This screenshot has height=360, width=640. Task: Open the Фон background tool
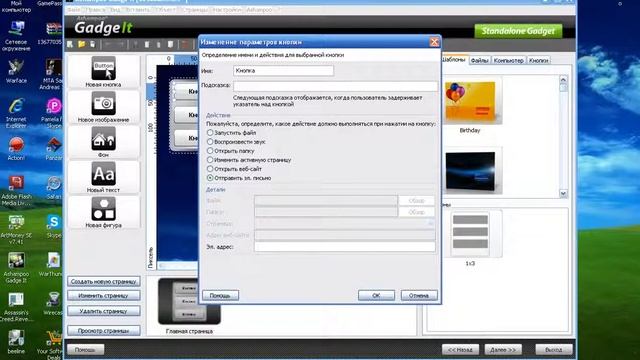tap(103, 142)
